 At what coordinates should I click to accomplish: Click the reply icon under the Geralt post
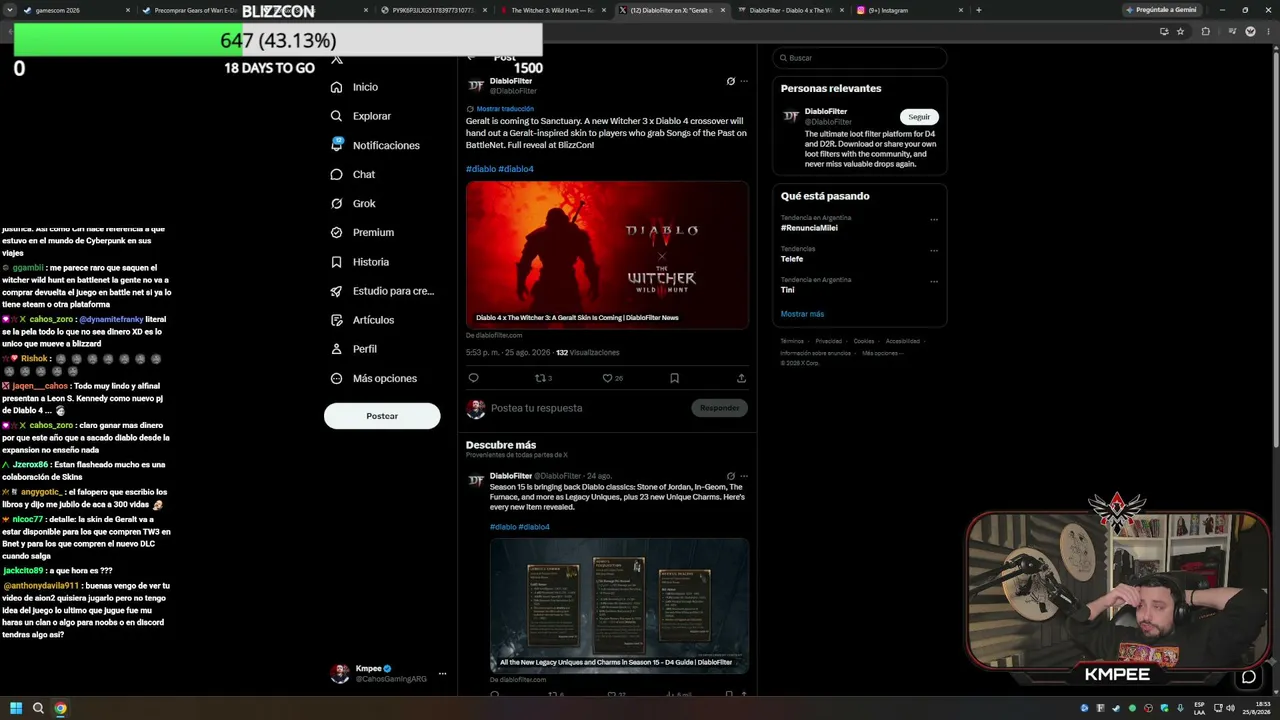point(474,378)
